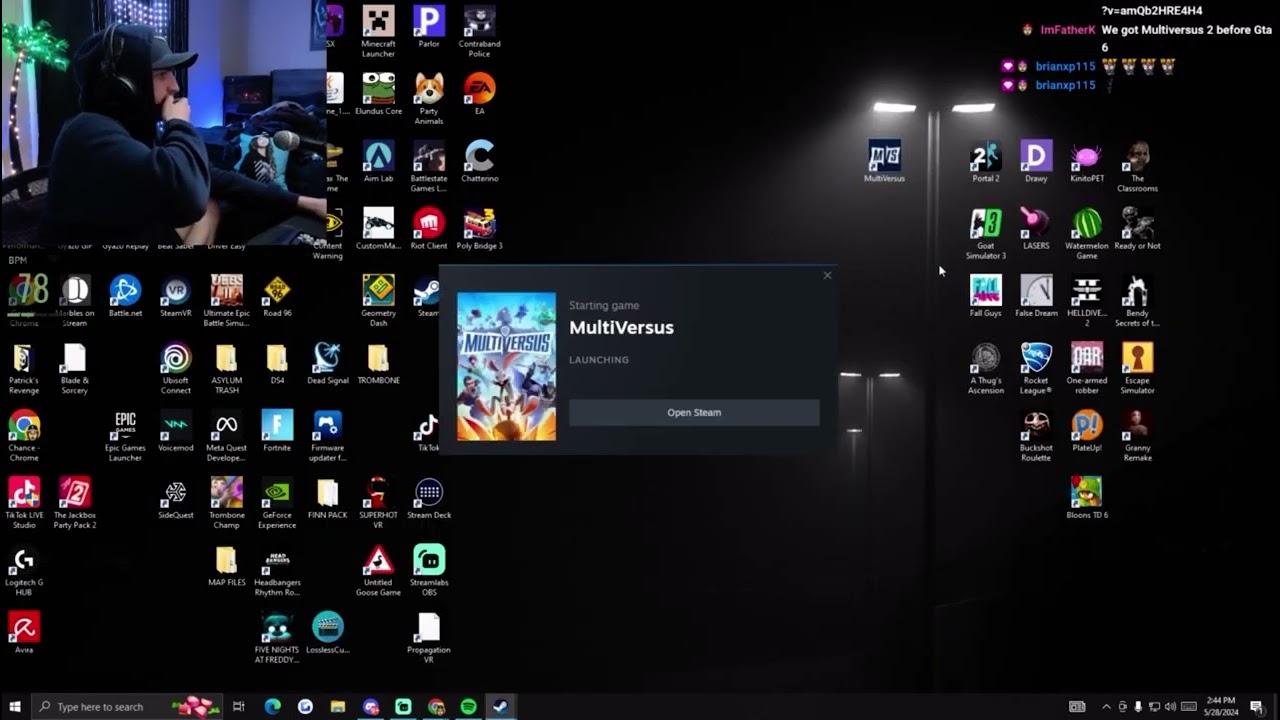This screenshot has height=720, width=1280.
Task: Select the Watermelon Game icon
Action: (x=1086, y=233)
